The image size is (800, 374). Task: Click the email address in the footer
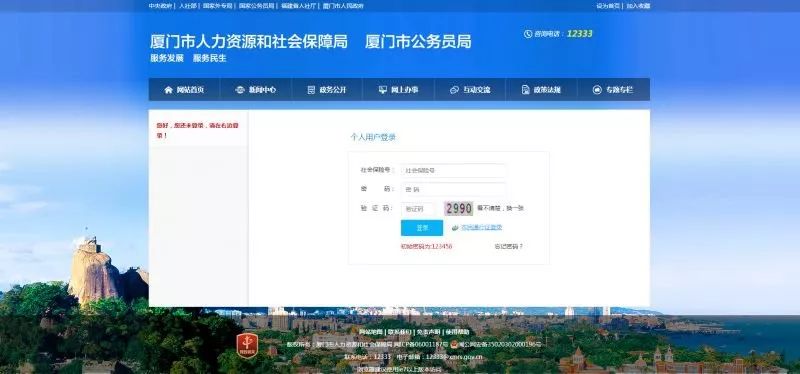point(454,357)
